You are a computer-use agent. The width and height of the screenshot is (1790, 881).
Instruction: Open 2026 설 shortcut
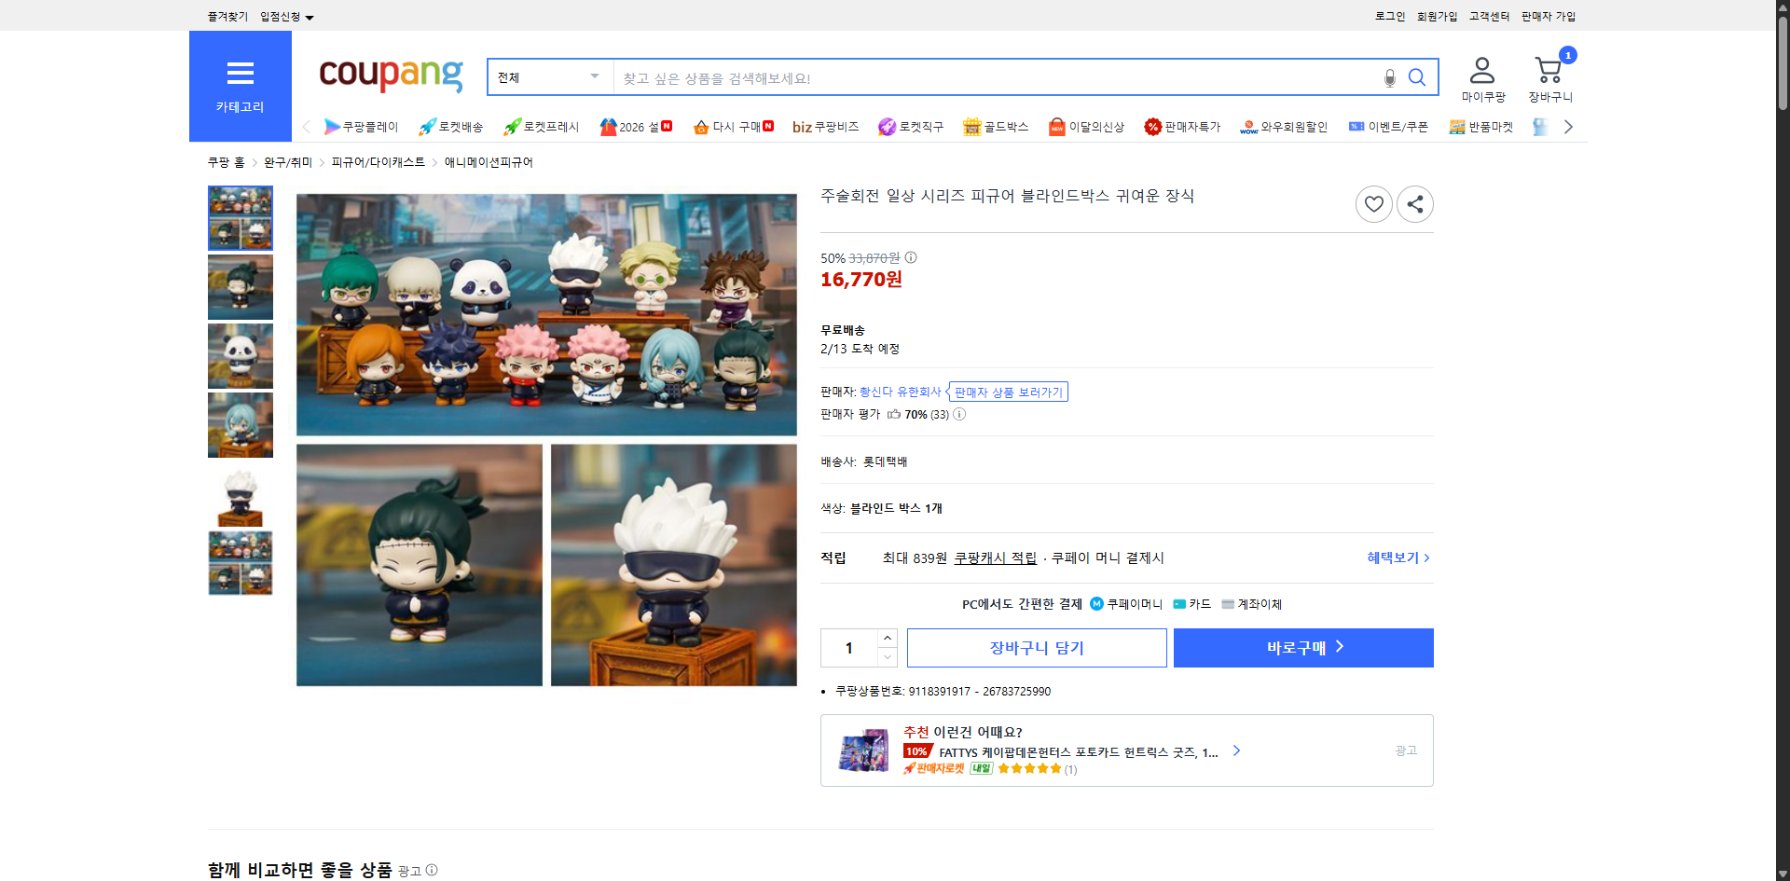coord(636,127)
